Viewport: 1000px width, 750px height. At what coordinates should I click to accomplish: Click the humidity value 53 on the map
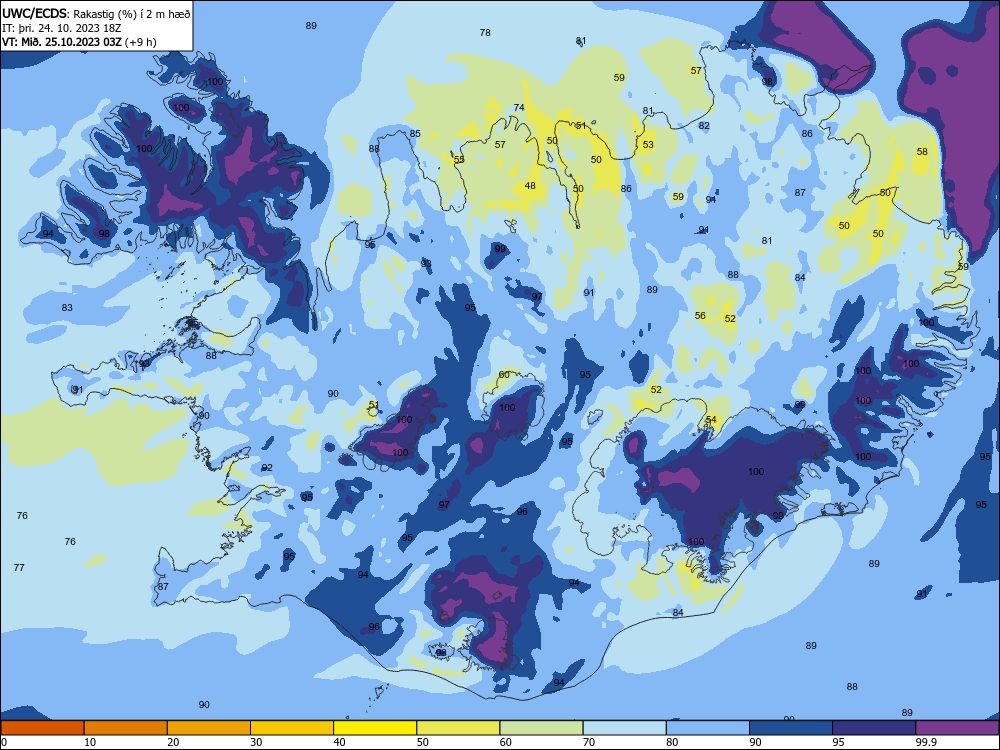pos(648,145)
